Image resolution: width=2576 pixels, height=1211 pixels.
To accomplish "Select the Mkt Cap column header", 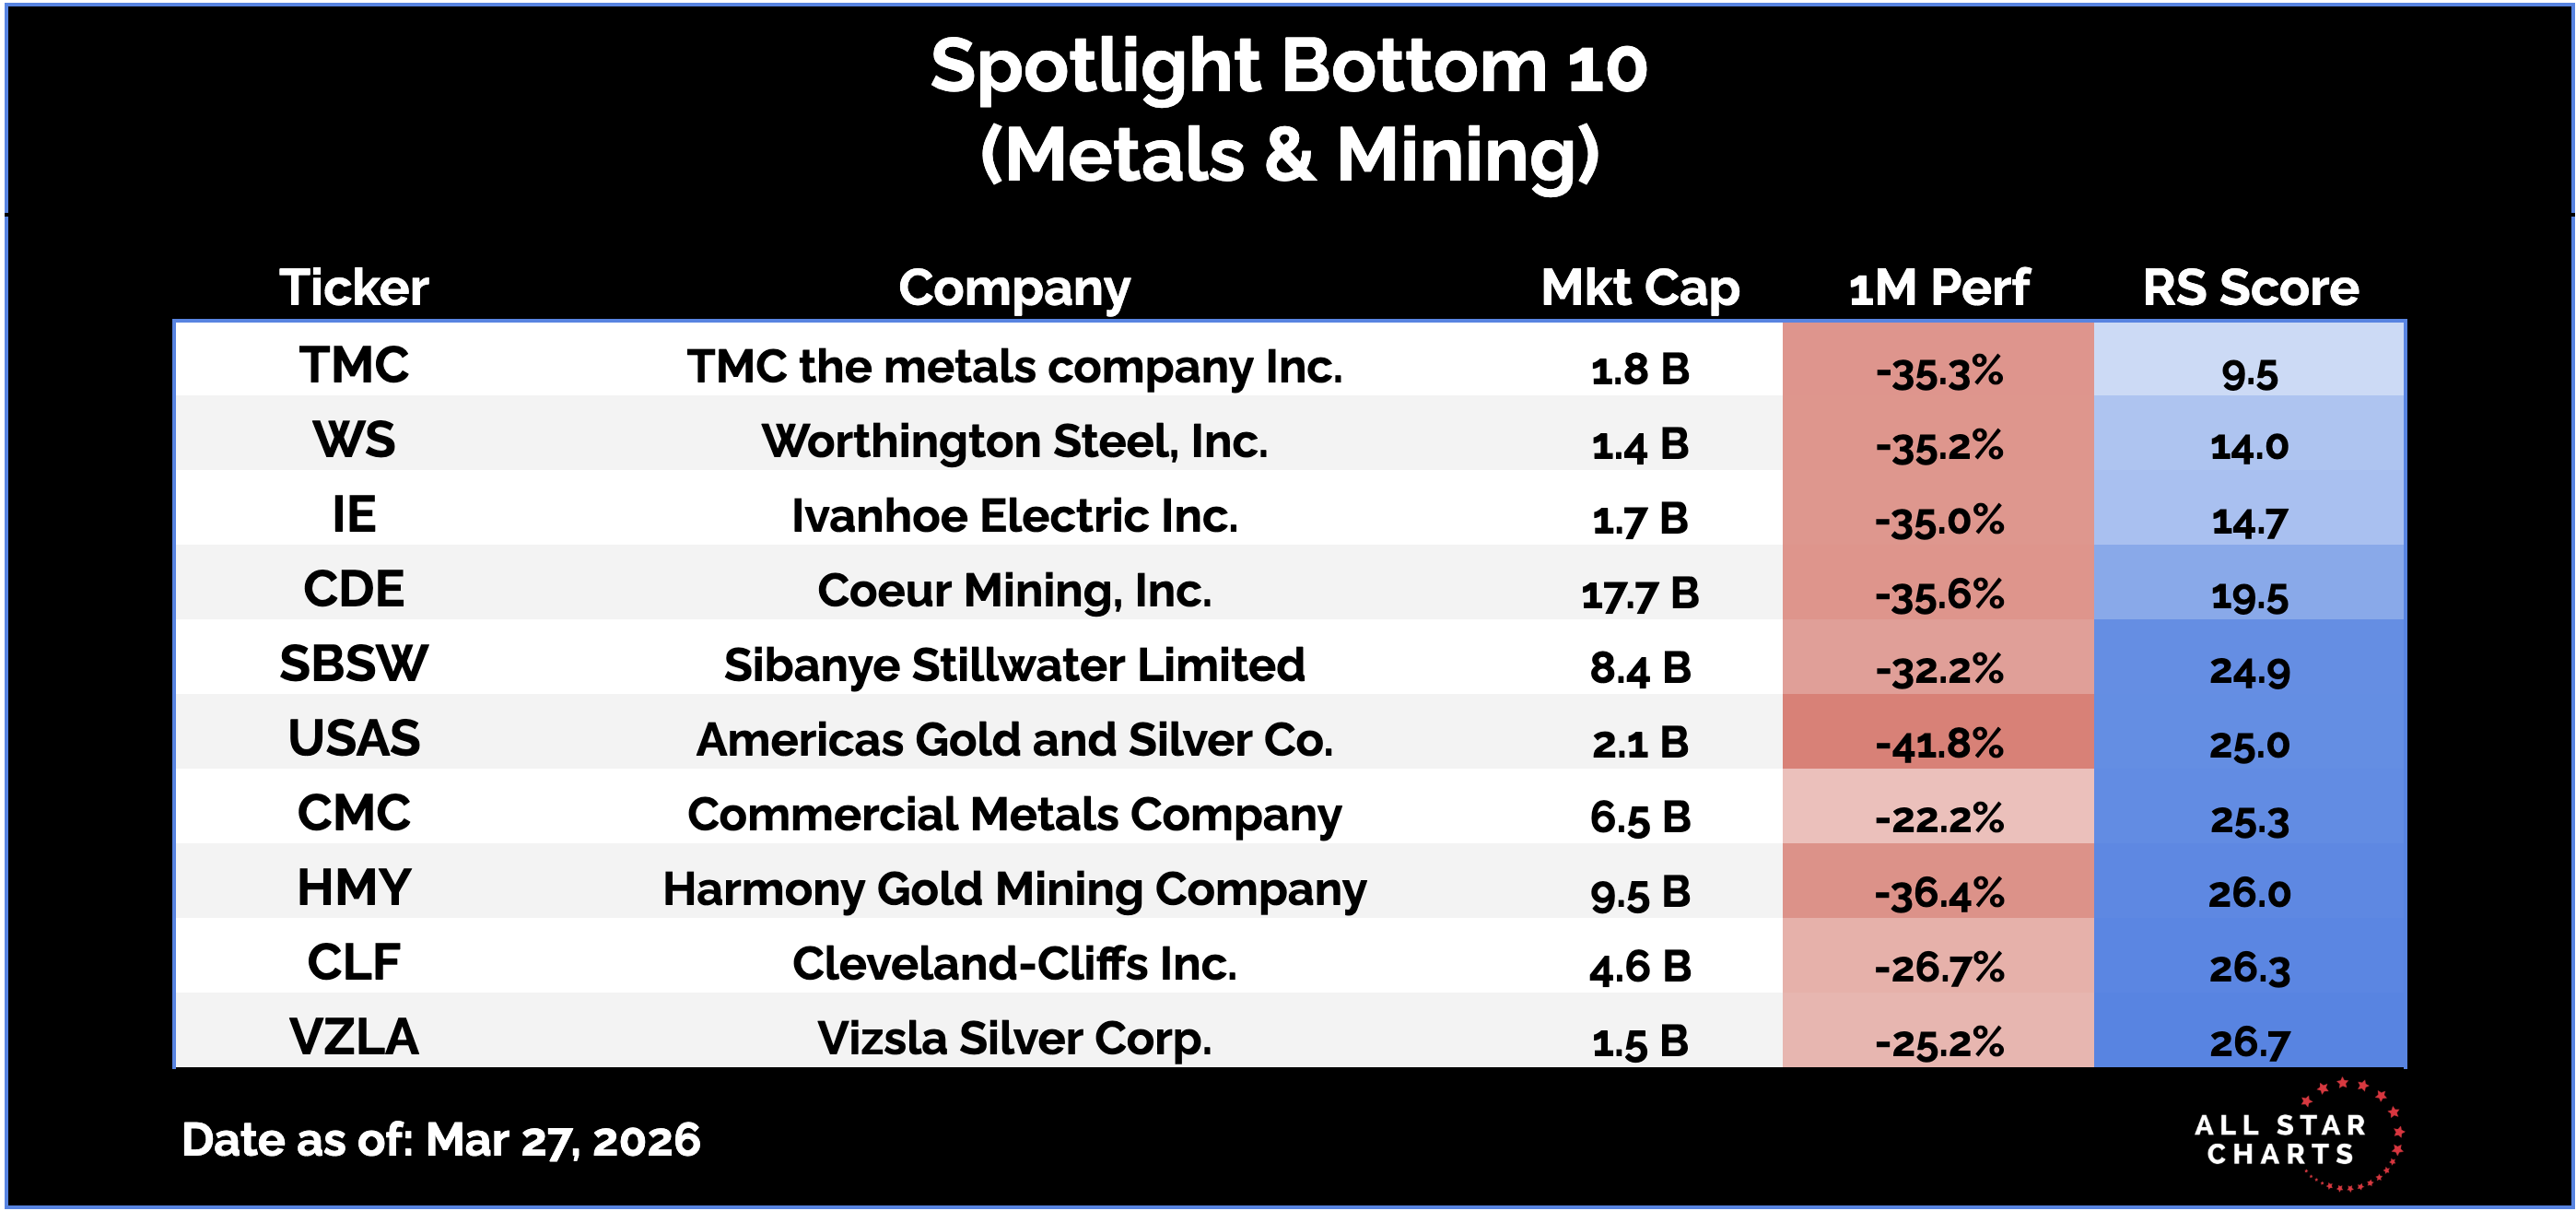I will pos(1640,288).
